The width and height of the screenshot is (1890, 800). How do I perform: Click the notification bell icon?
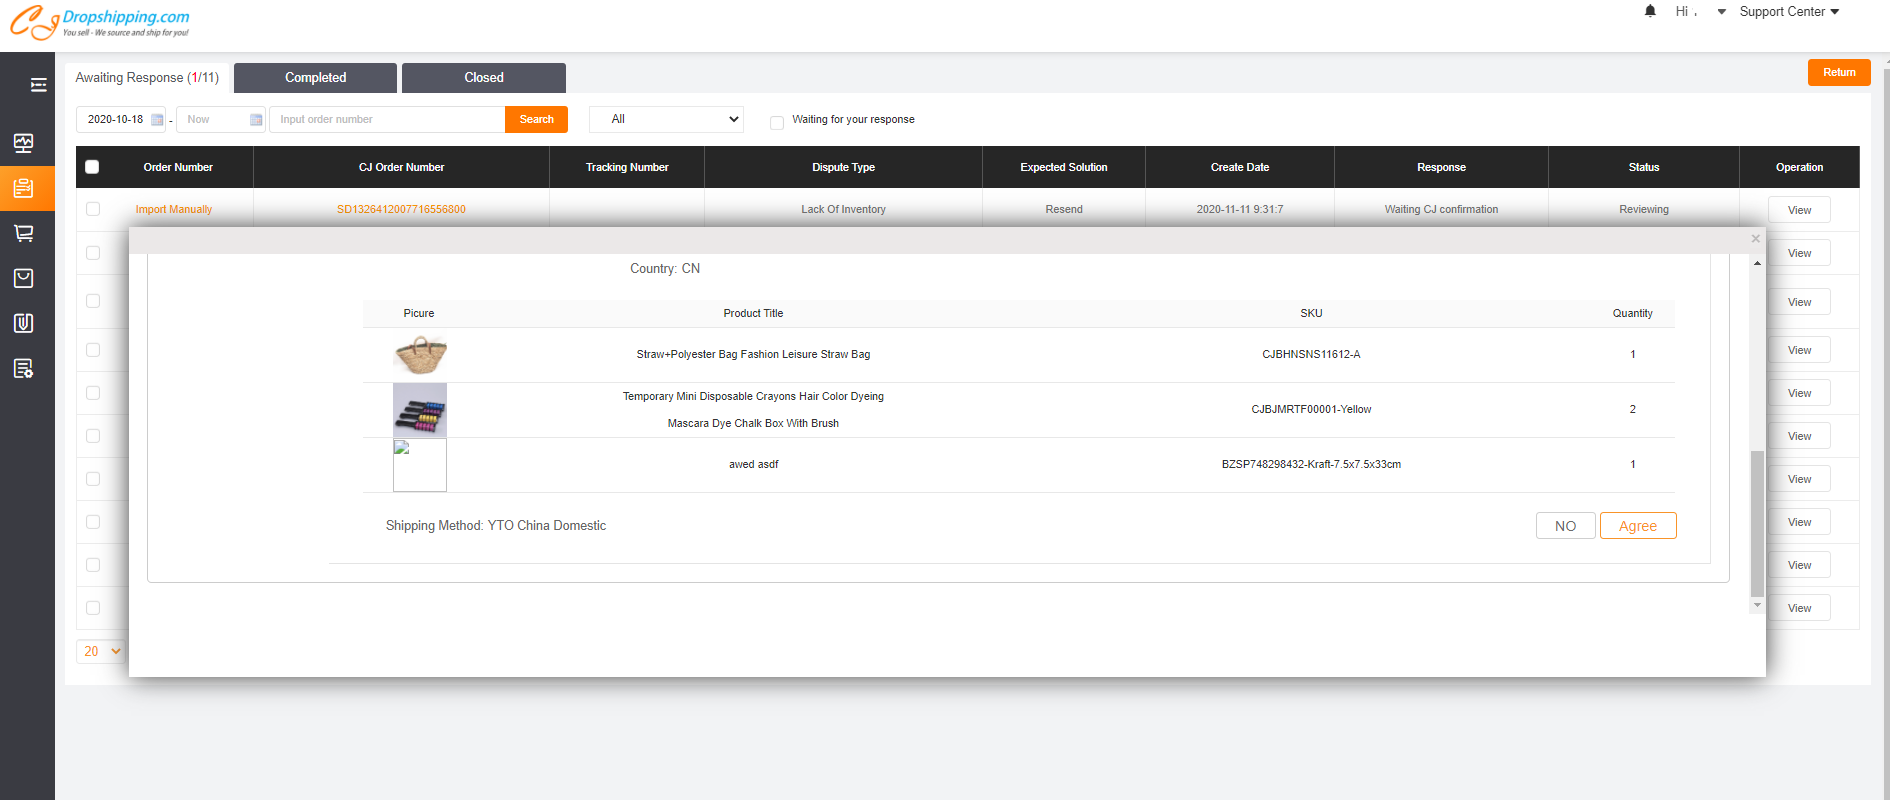pyautogui.click(x=1650, y=12)
